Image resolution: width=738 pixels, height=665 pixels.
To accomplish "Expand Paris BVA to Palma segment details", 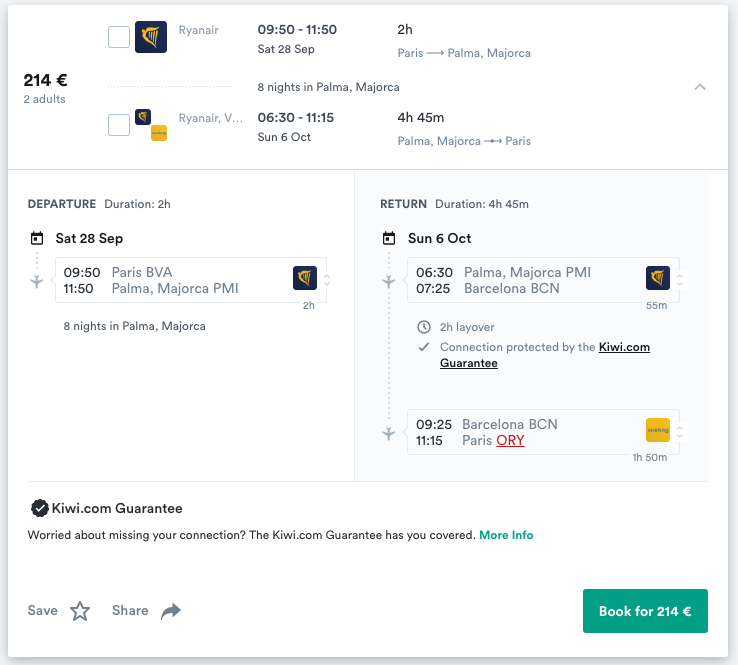I will click(327, 280).
